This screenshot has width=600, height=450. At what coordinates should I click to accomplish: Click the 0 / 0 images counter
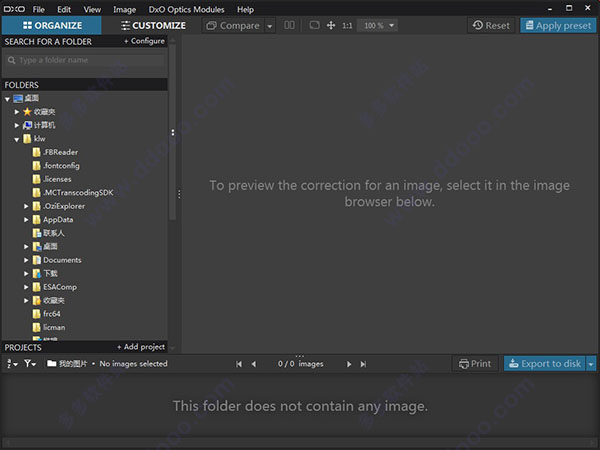tap(300, 364)
